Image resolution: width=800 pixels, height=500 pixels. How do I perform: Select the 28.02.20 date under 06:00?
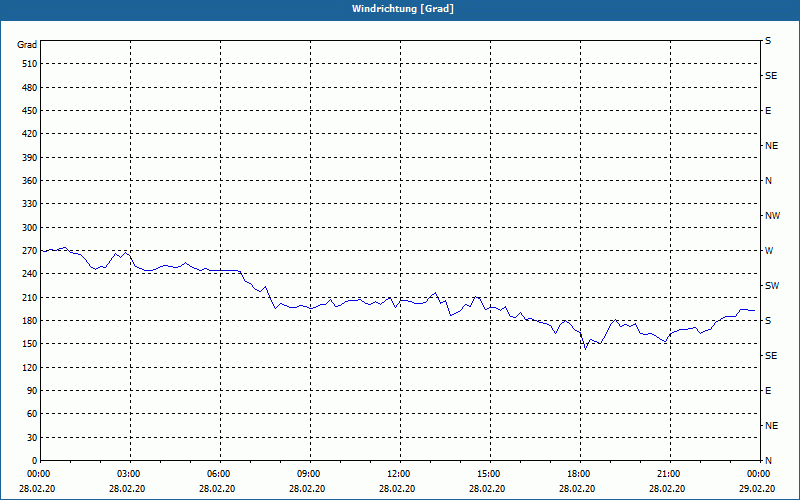(x=217, y=488)
